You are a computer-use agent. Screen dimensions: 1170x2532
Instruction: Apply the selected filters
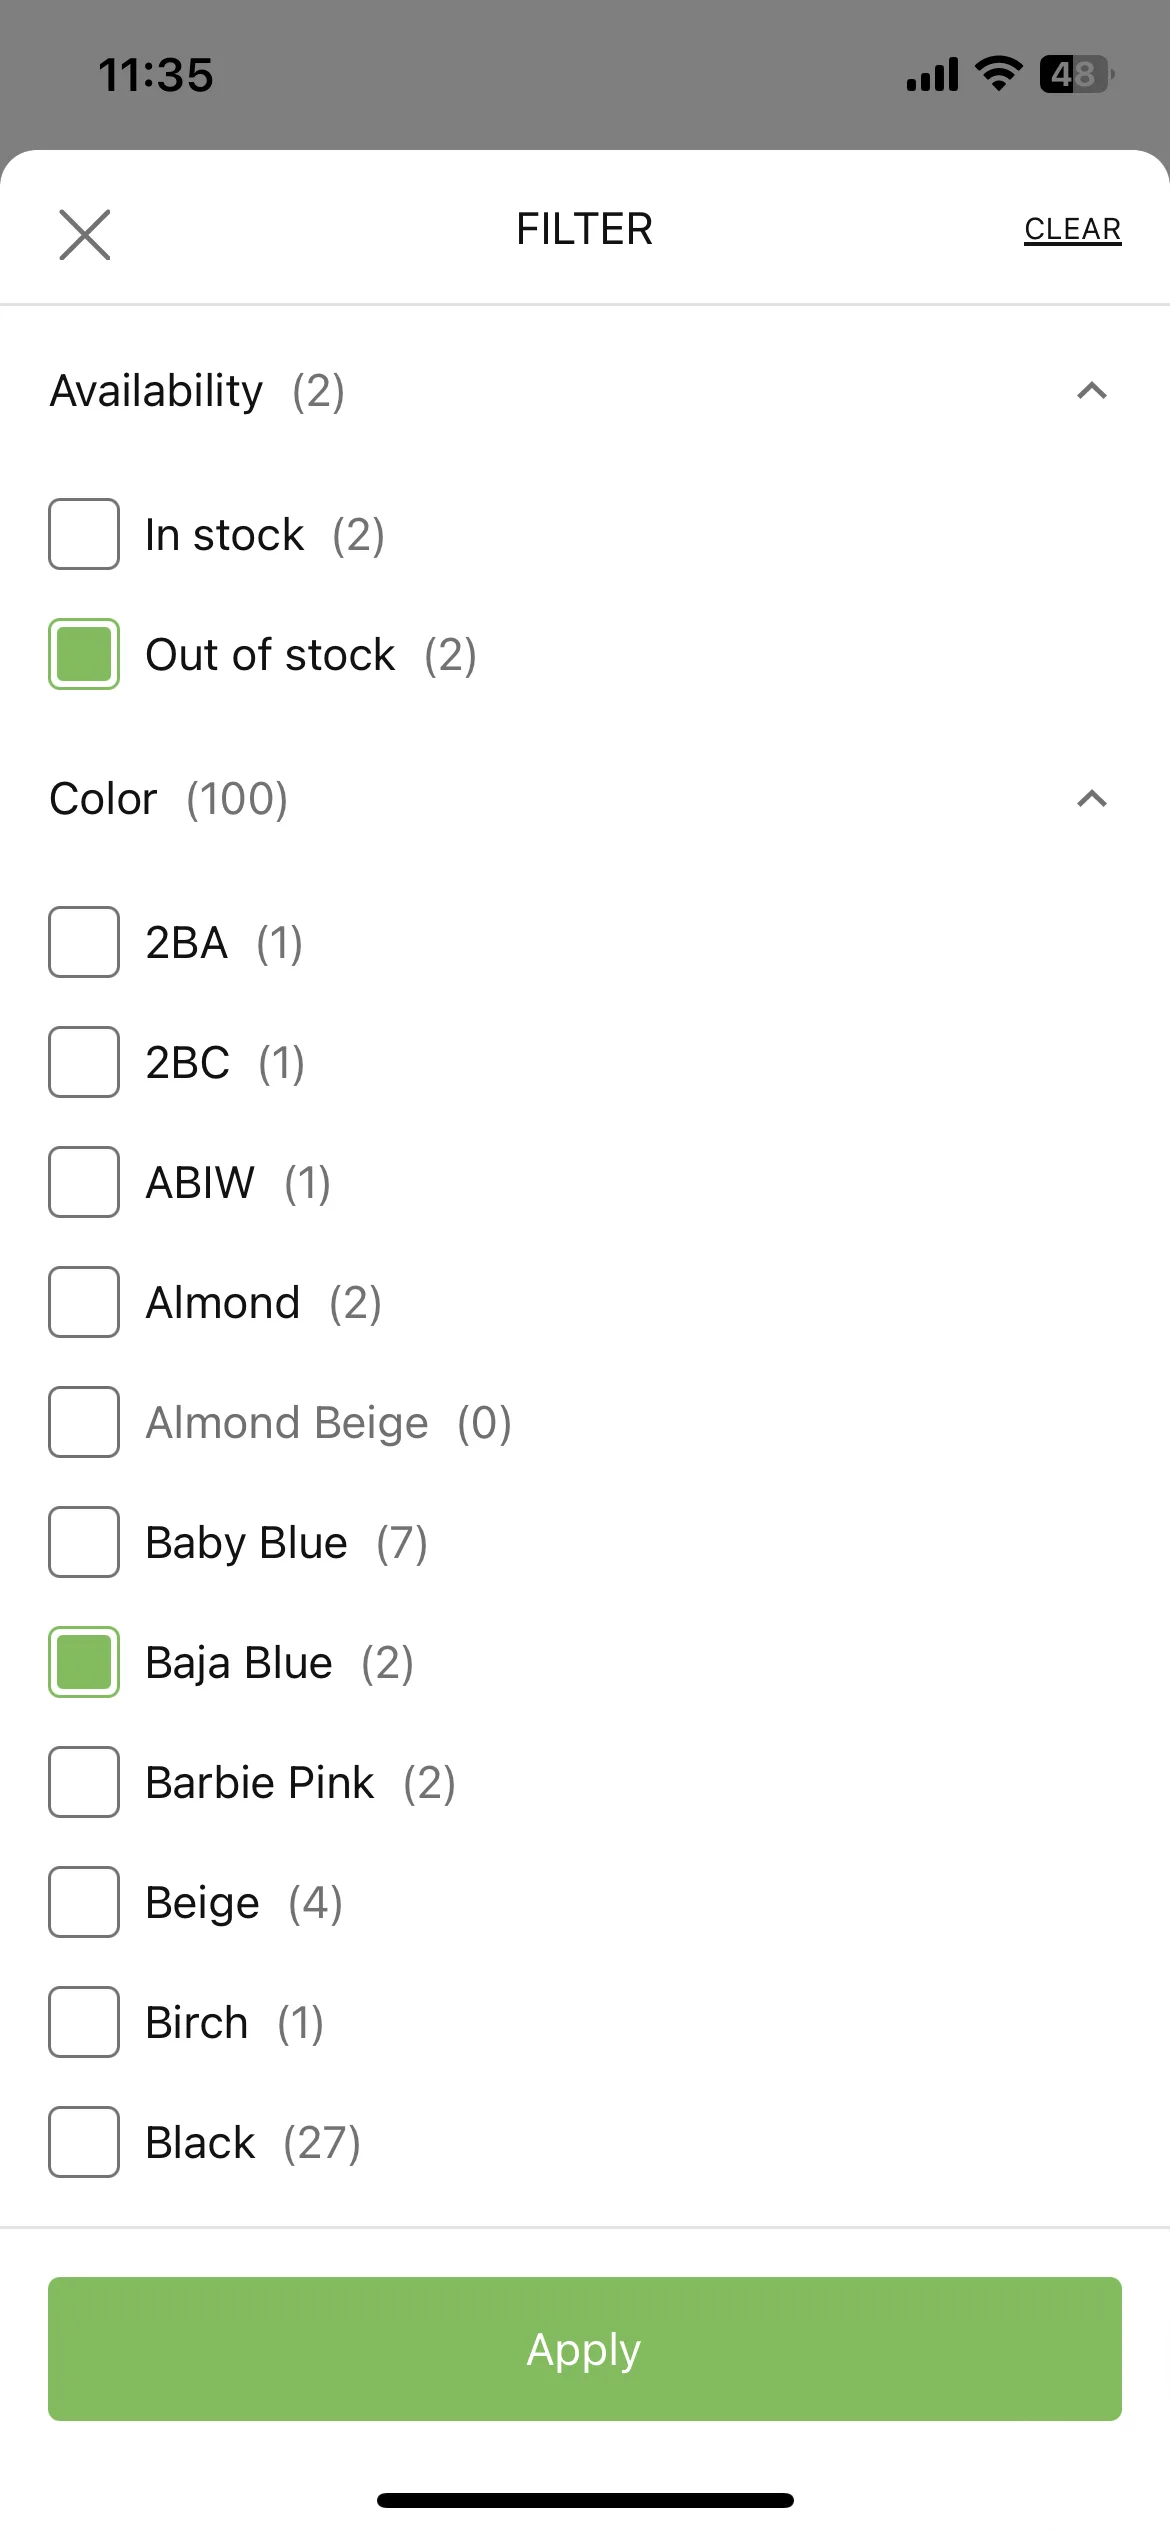[x=585, y=2349]
